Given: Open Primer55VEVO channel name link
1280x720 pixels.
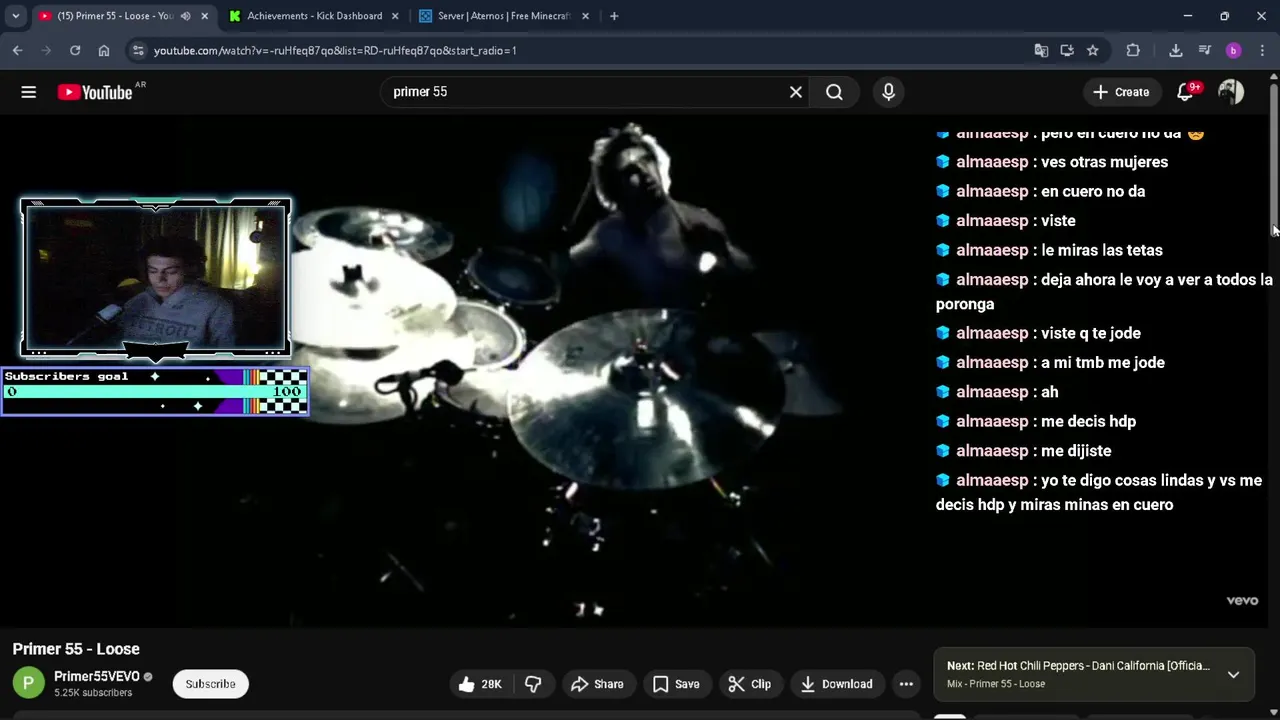Looking at the screenshot, I should click(97, 677).
